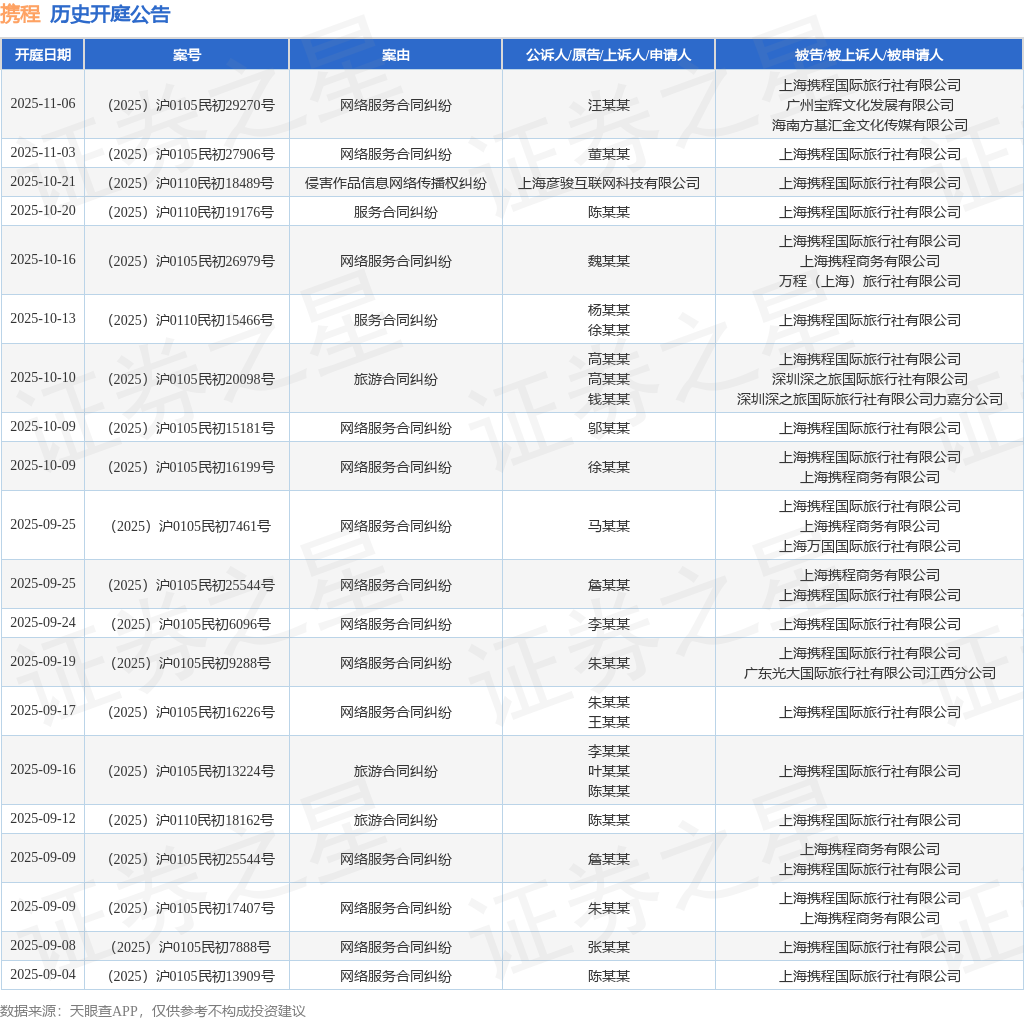The image size is (1024, 1020).
Task: Select the date cell 2025-10-10
Action: click(43, 378)
